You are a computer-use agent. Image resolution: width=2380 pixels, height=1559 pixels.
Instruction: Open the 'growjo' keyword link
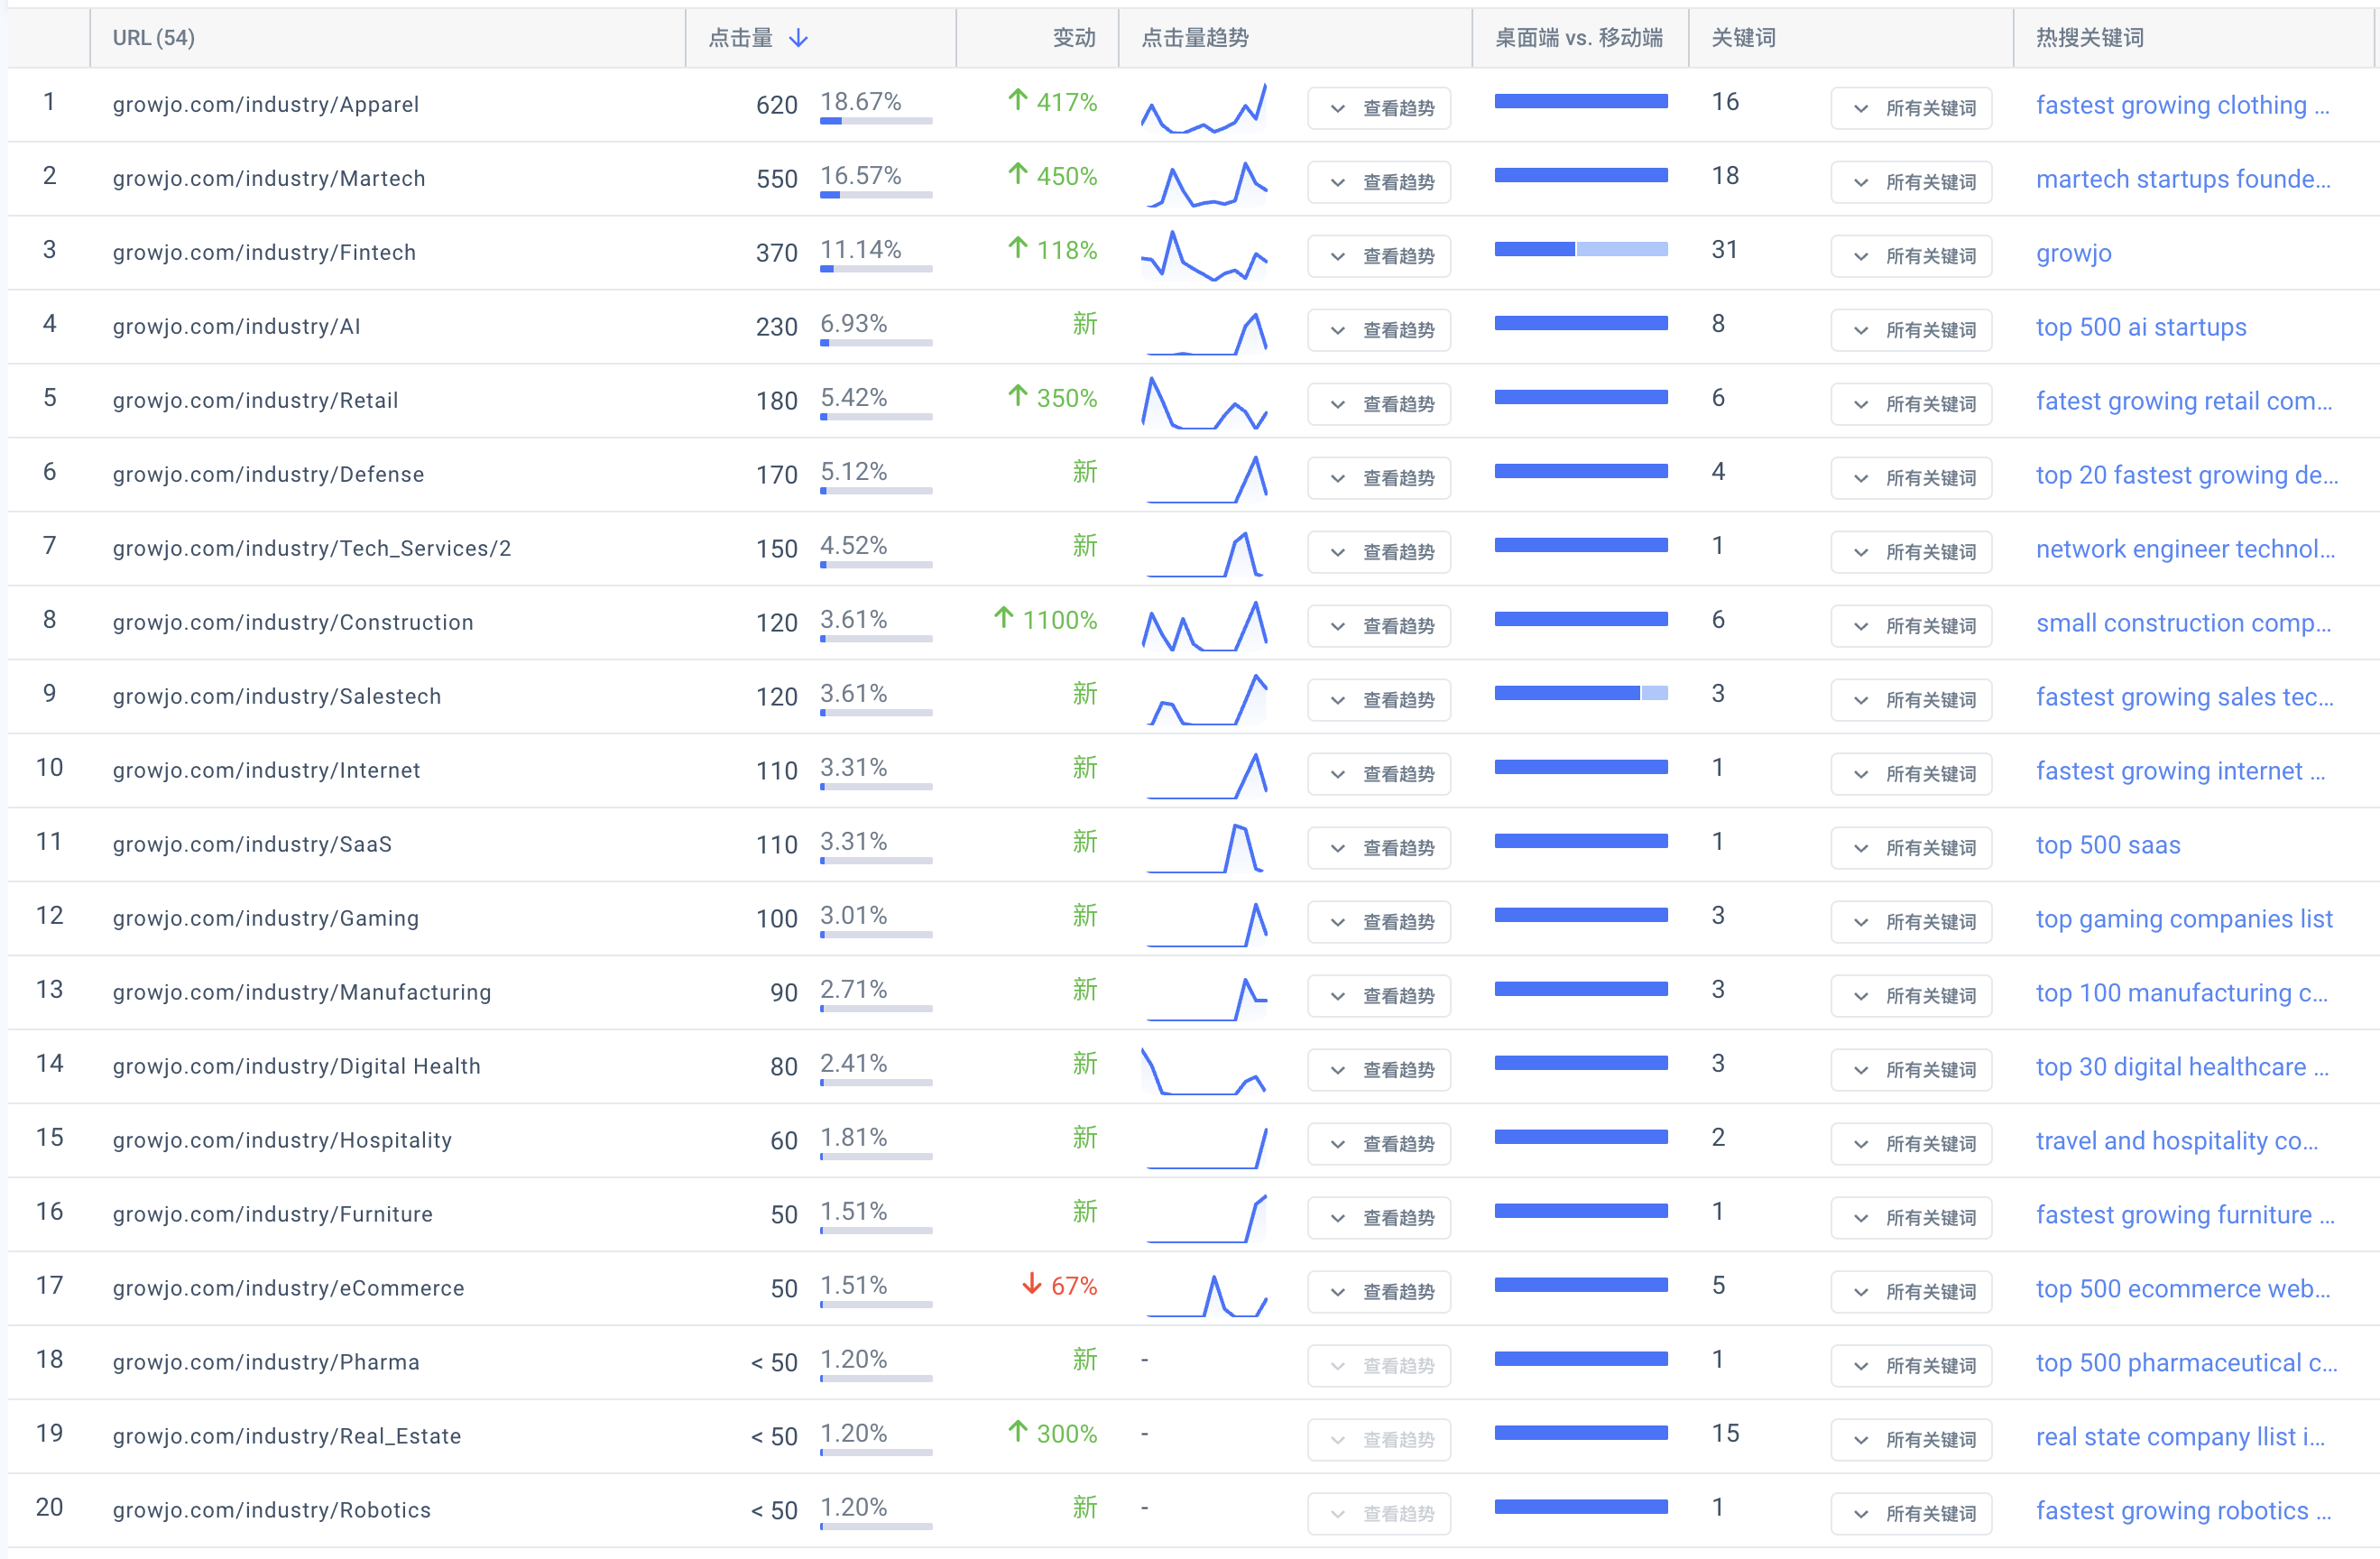2073,253
